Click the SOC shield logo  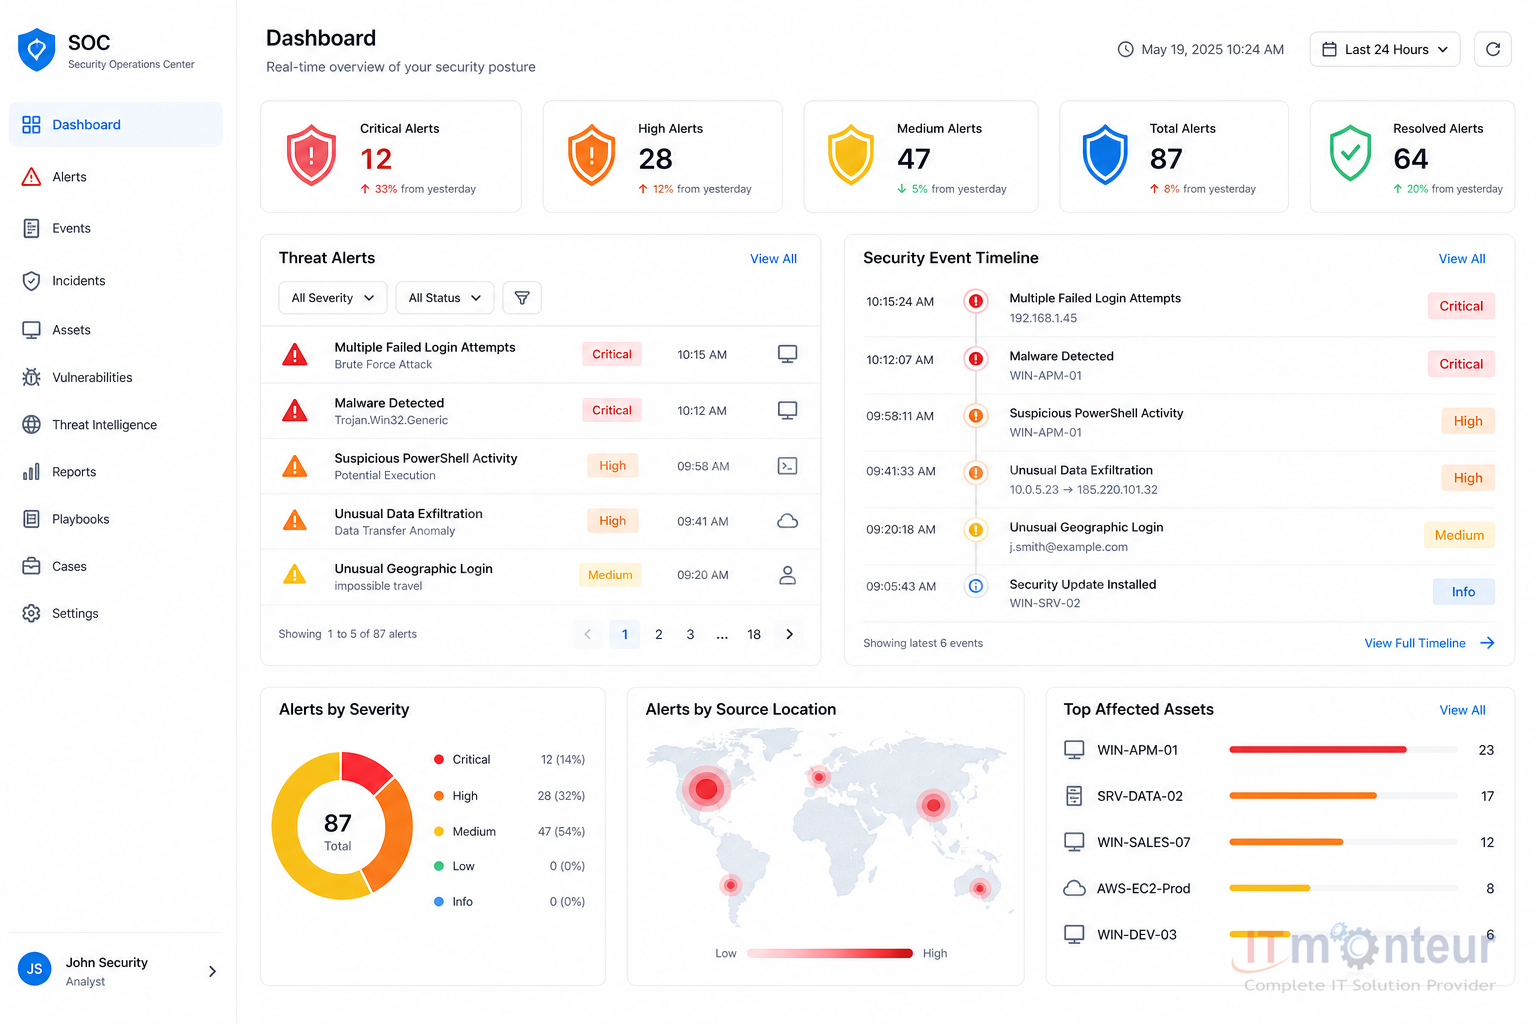pos(37,50)
